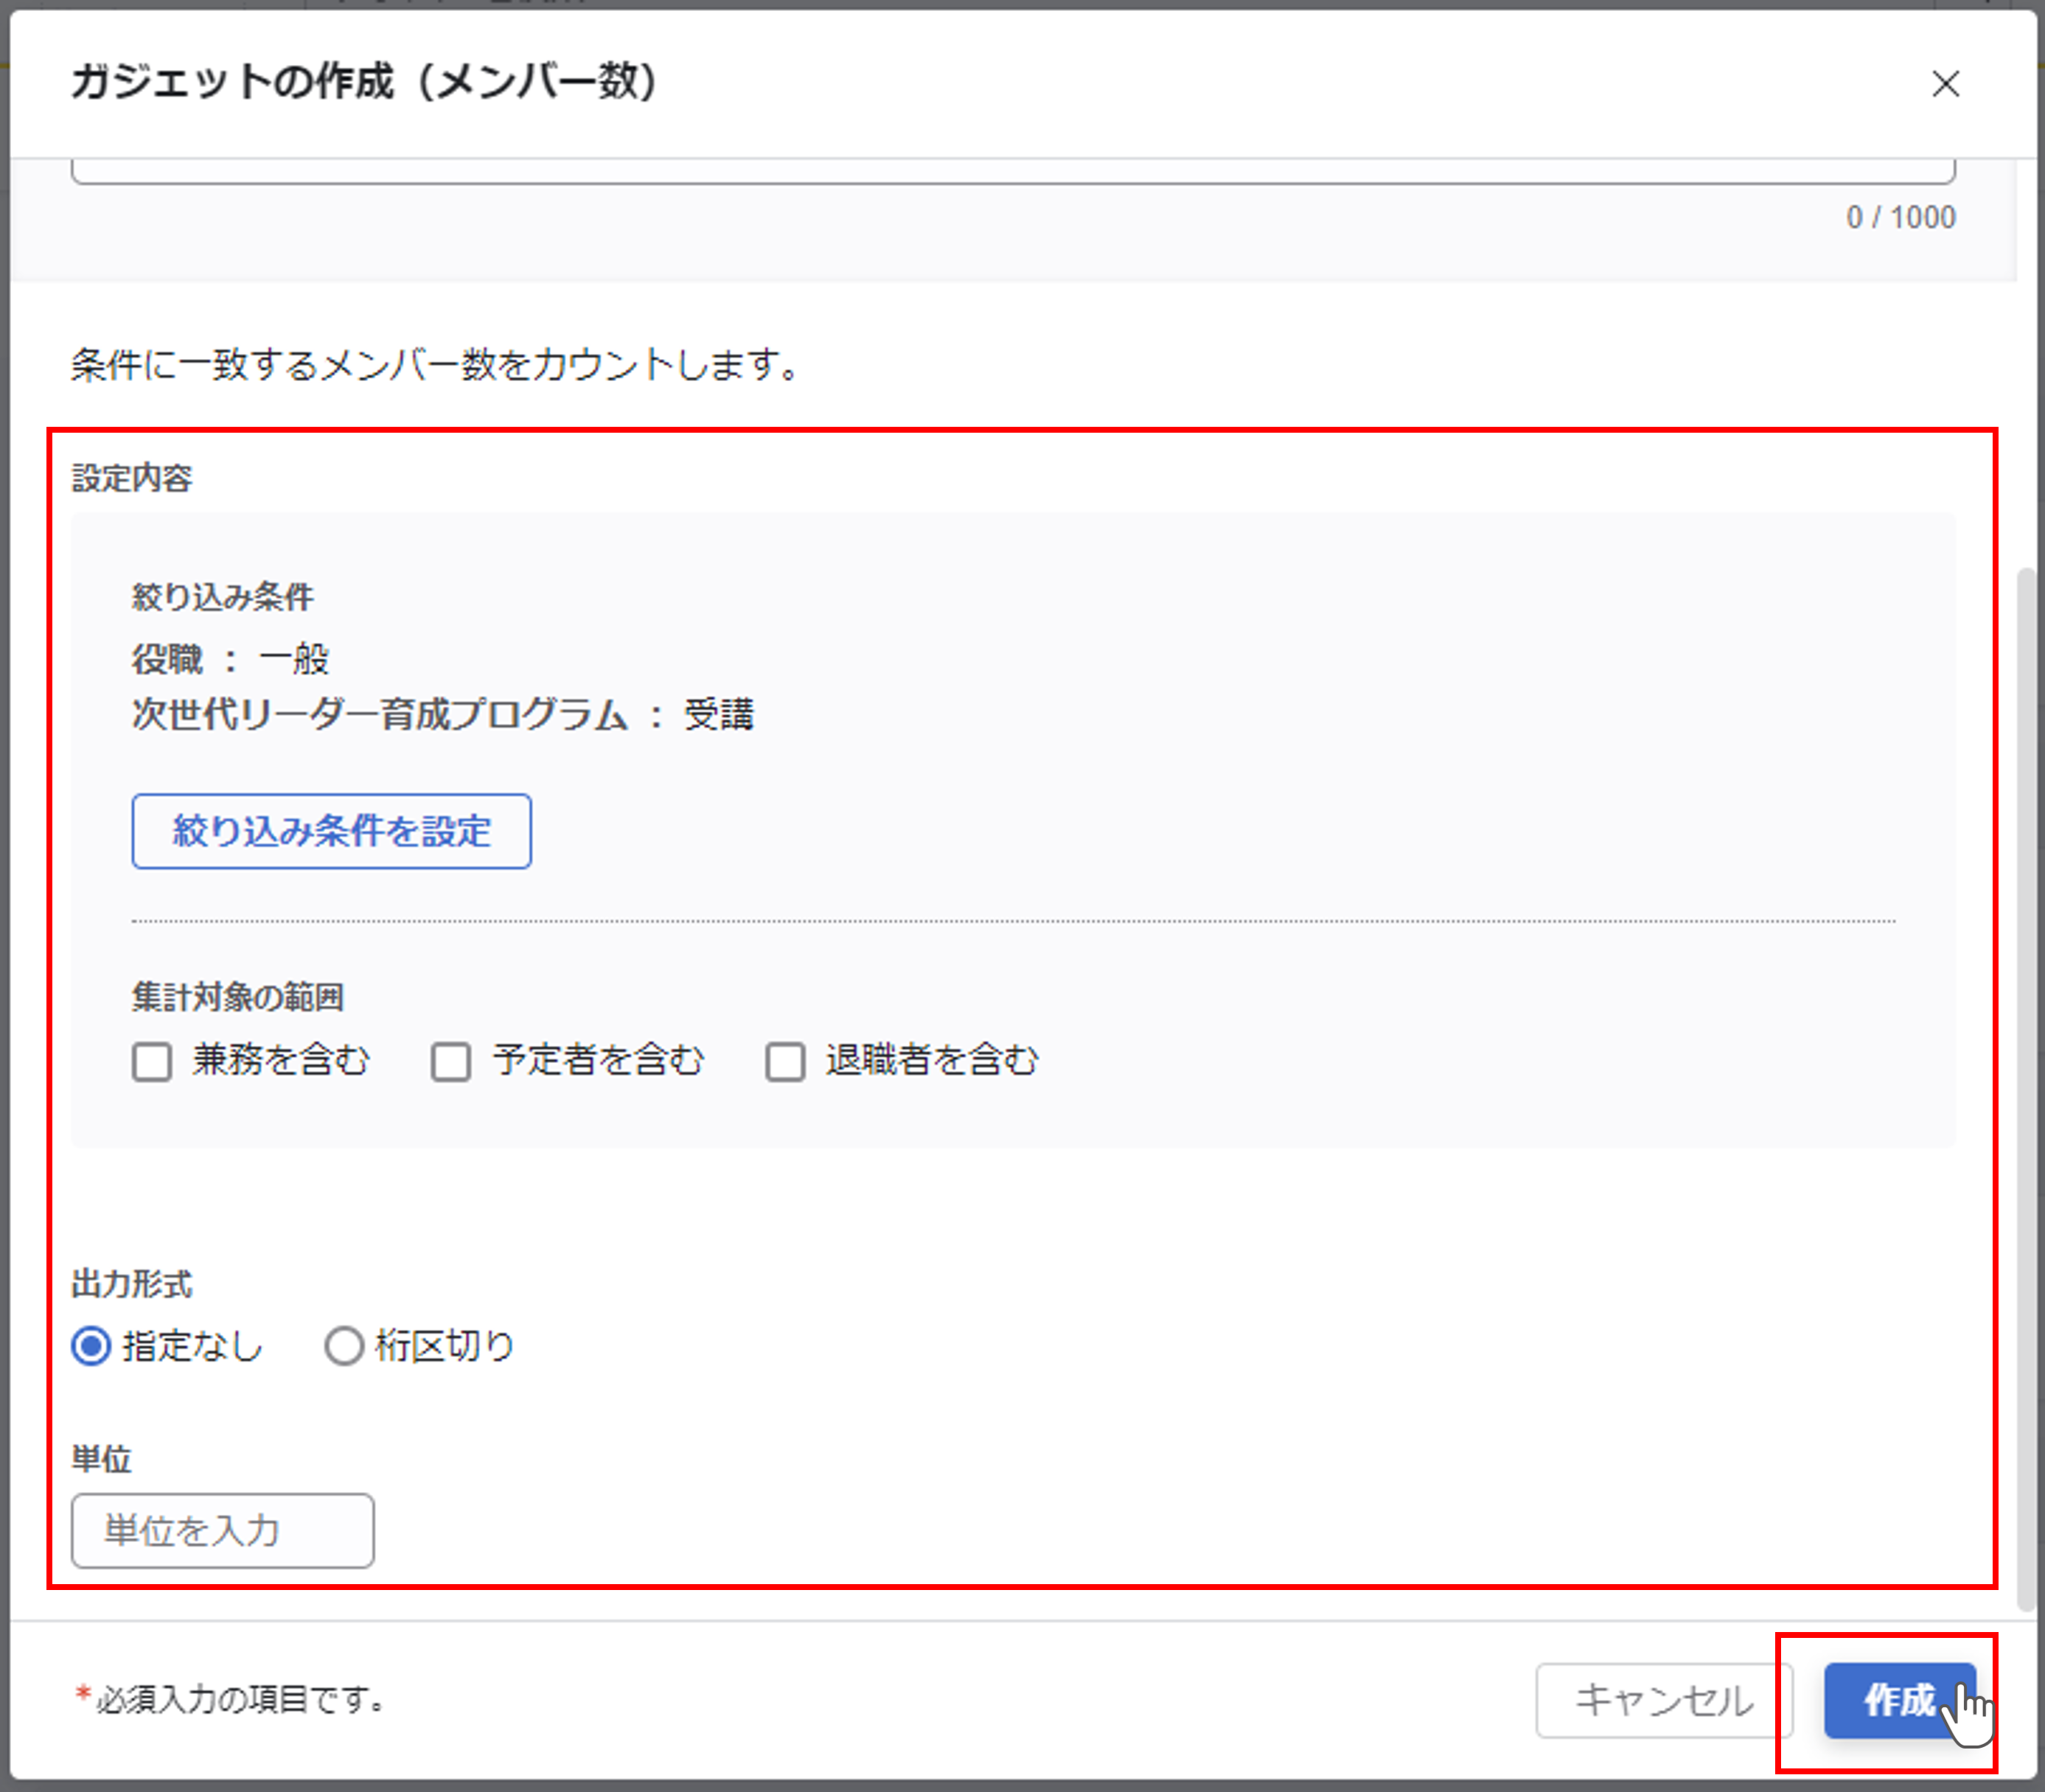The width and height of the screenshot is (2045, 1792).
Task: Click the 役職：一般 filter condition
Action: pyautogui.click(x=231, y=659)
